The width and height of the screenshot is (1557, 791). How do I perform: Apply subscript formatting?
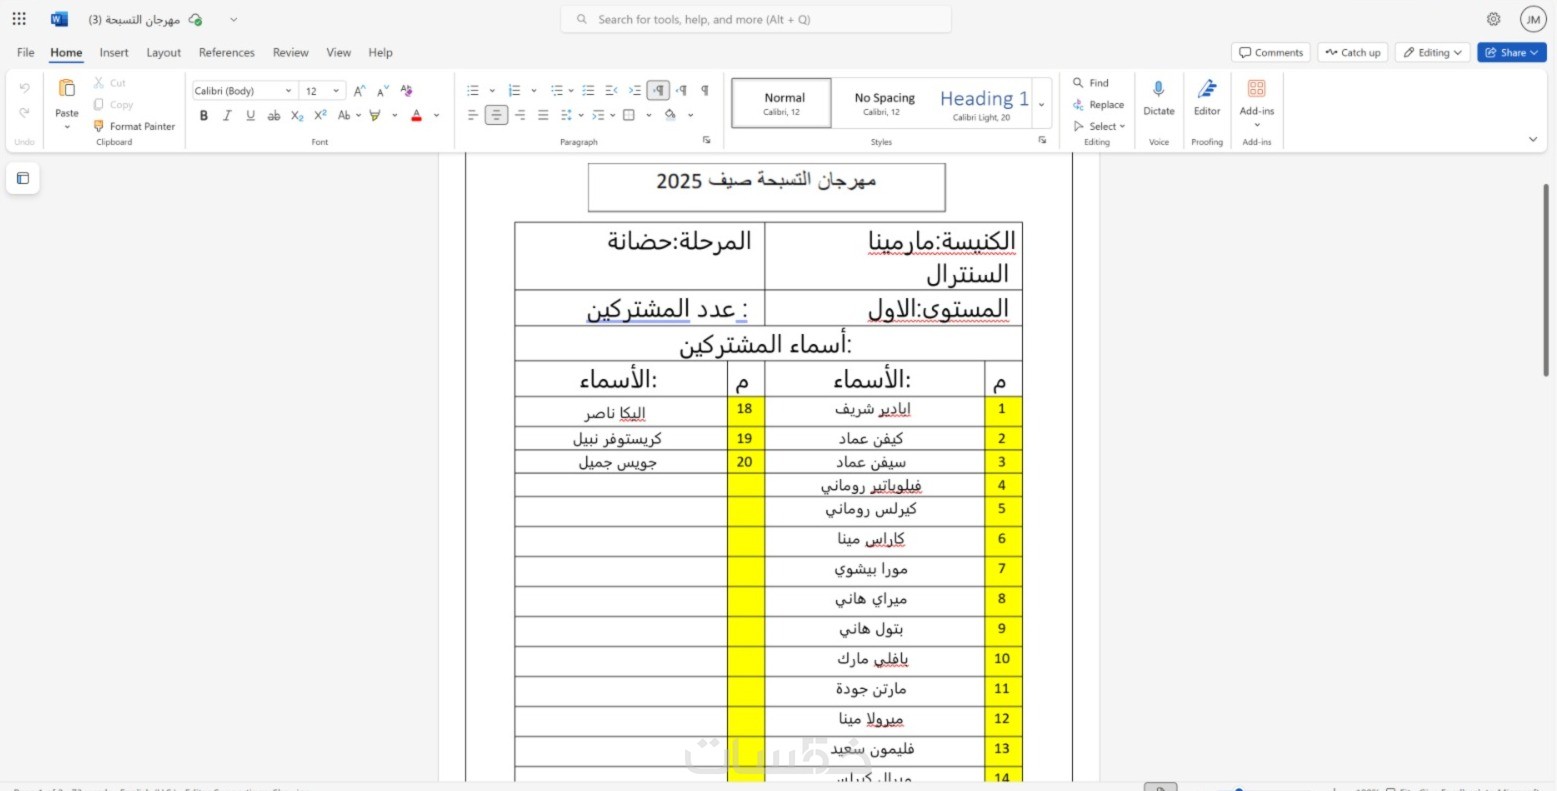point(297,115)
